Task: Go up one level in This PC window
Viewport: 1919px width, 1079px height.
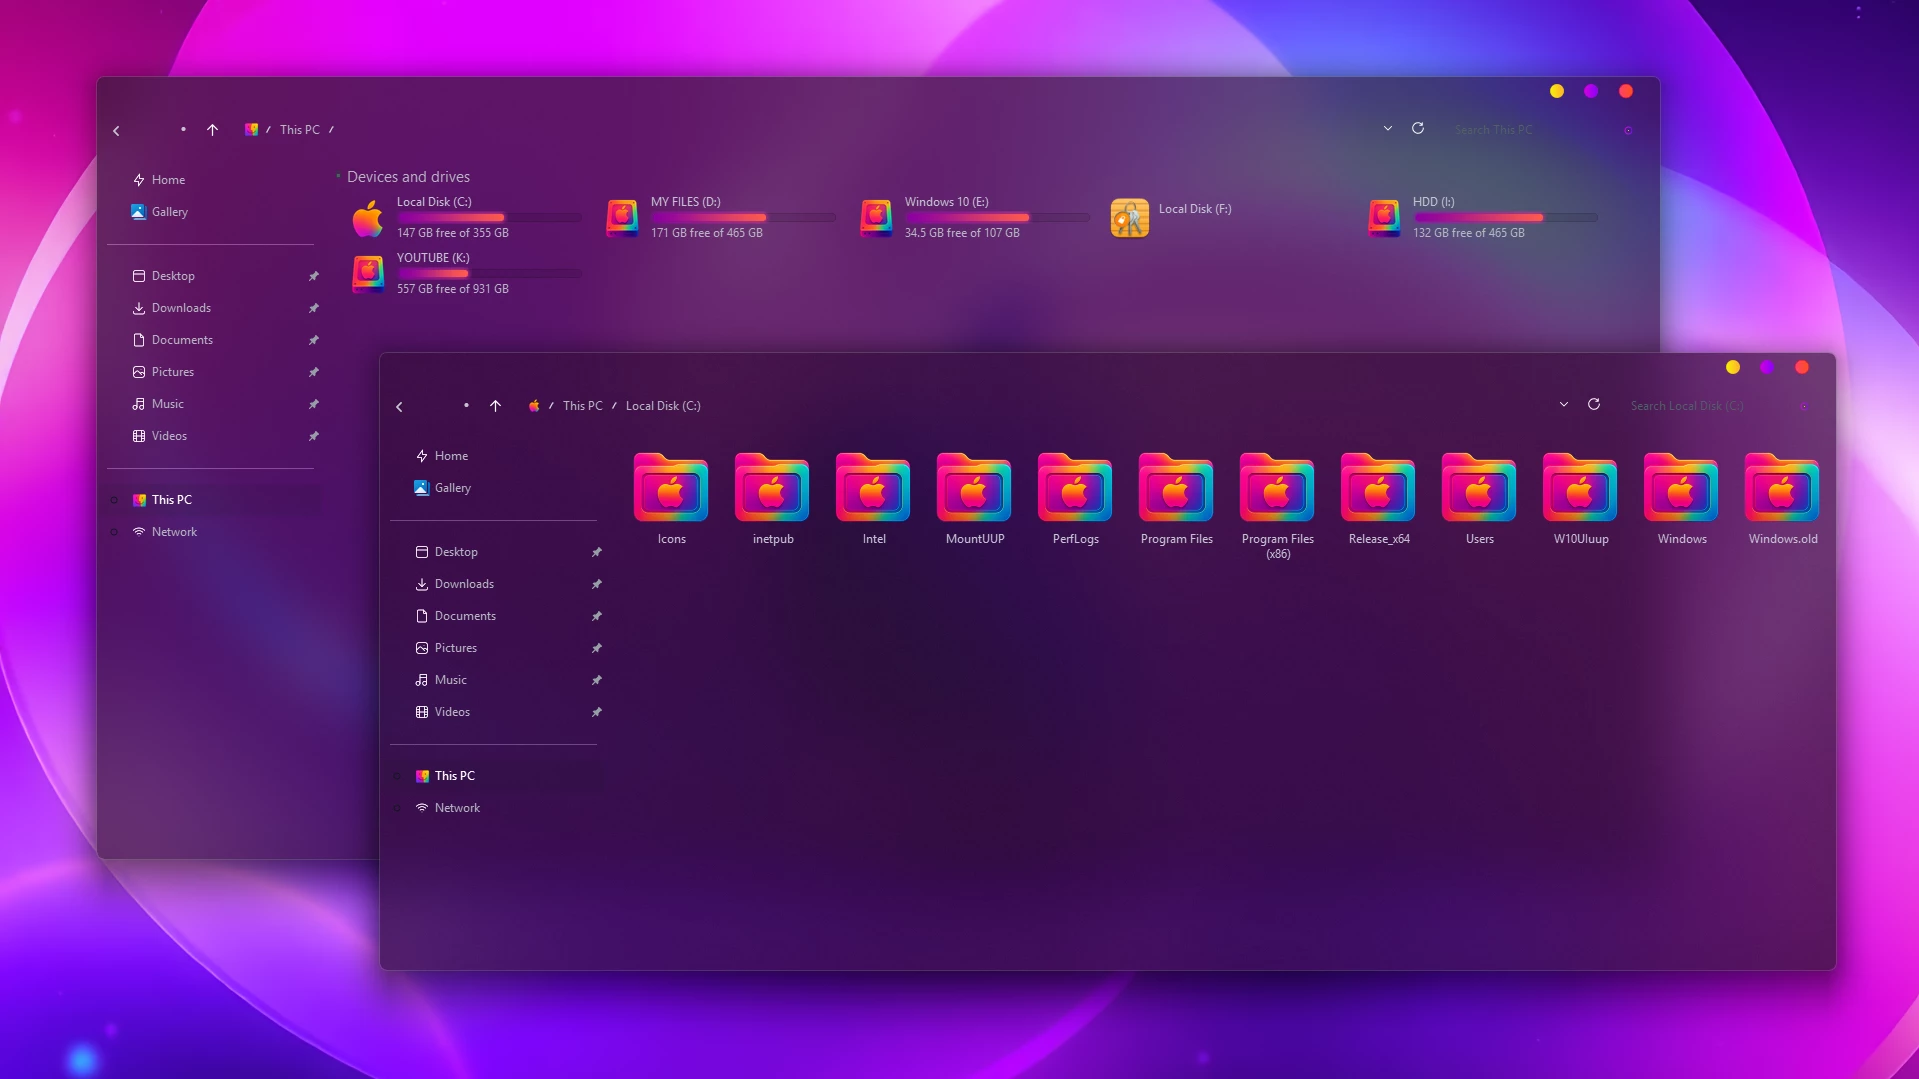Action: click(212, 130)
